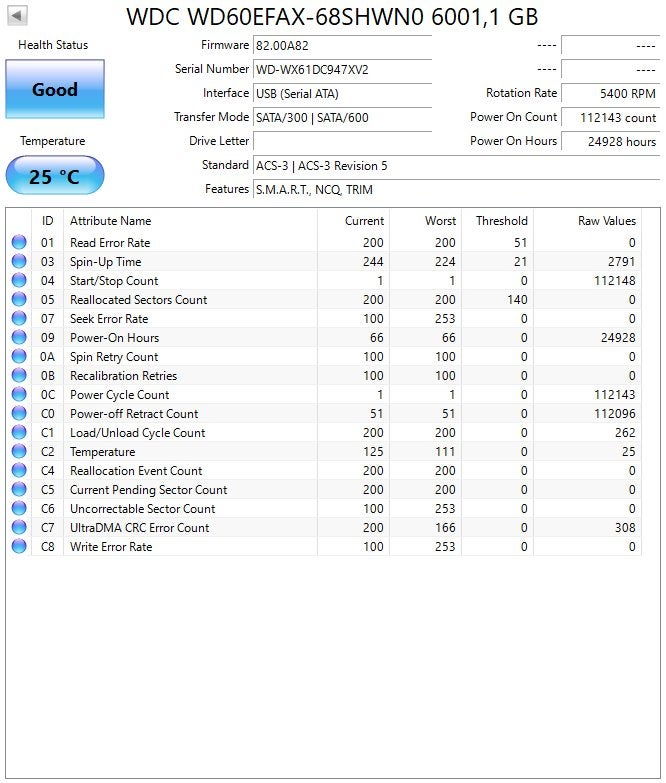Image resolution: width=666 pixels, height=783 pixels.
Task: Click the Features field
Action: pos(456,189)
